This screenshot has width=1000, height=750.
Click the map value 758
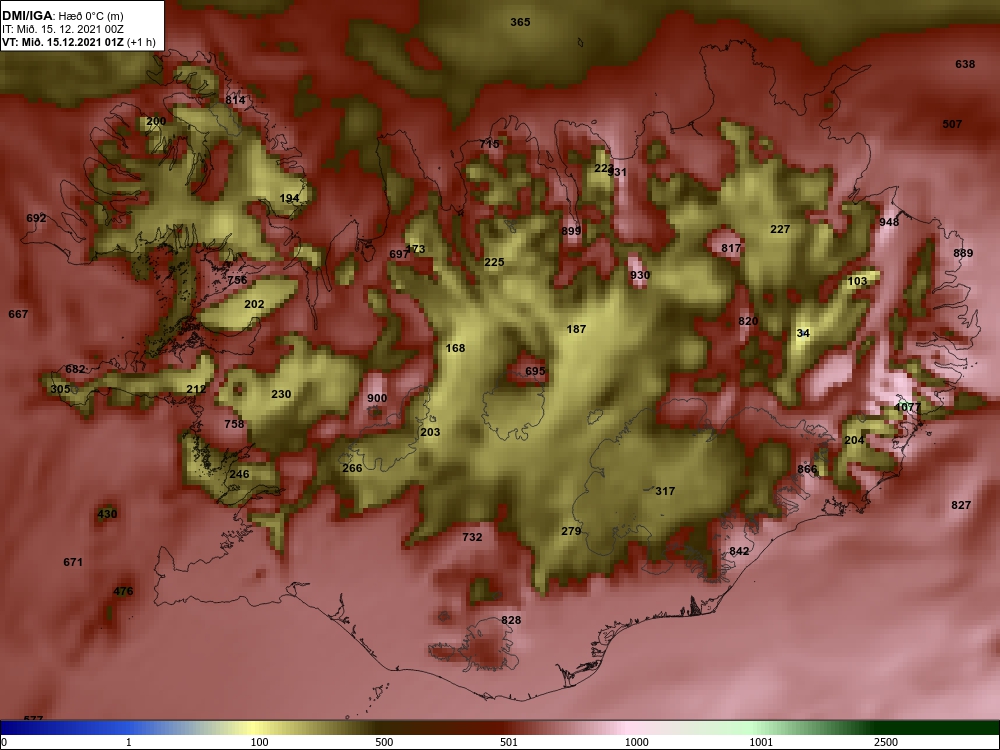[234, 424]
